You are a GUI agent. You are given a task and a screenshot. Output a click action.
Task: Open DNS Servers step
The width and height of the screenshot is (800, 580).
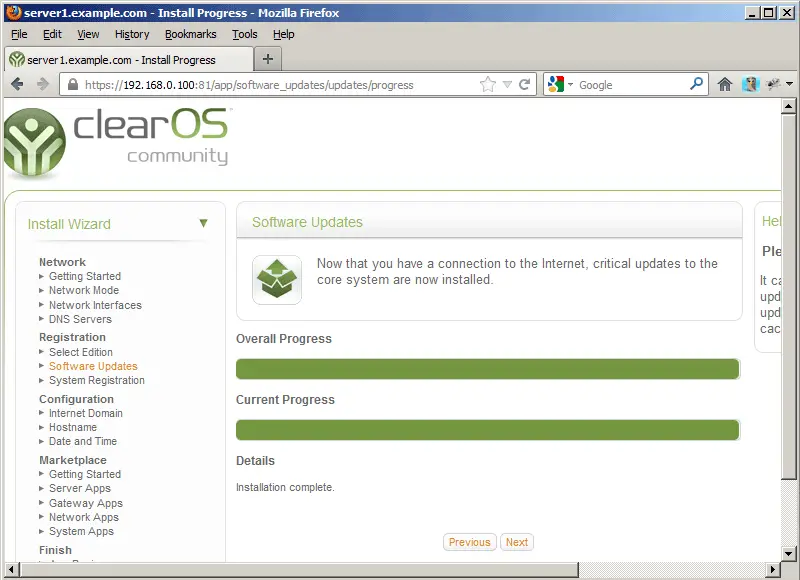80,319
